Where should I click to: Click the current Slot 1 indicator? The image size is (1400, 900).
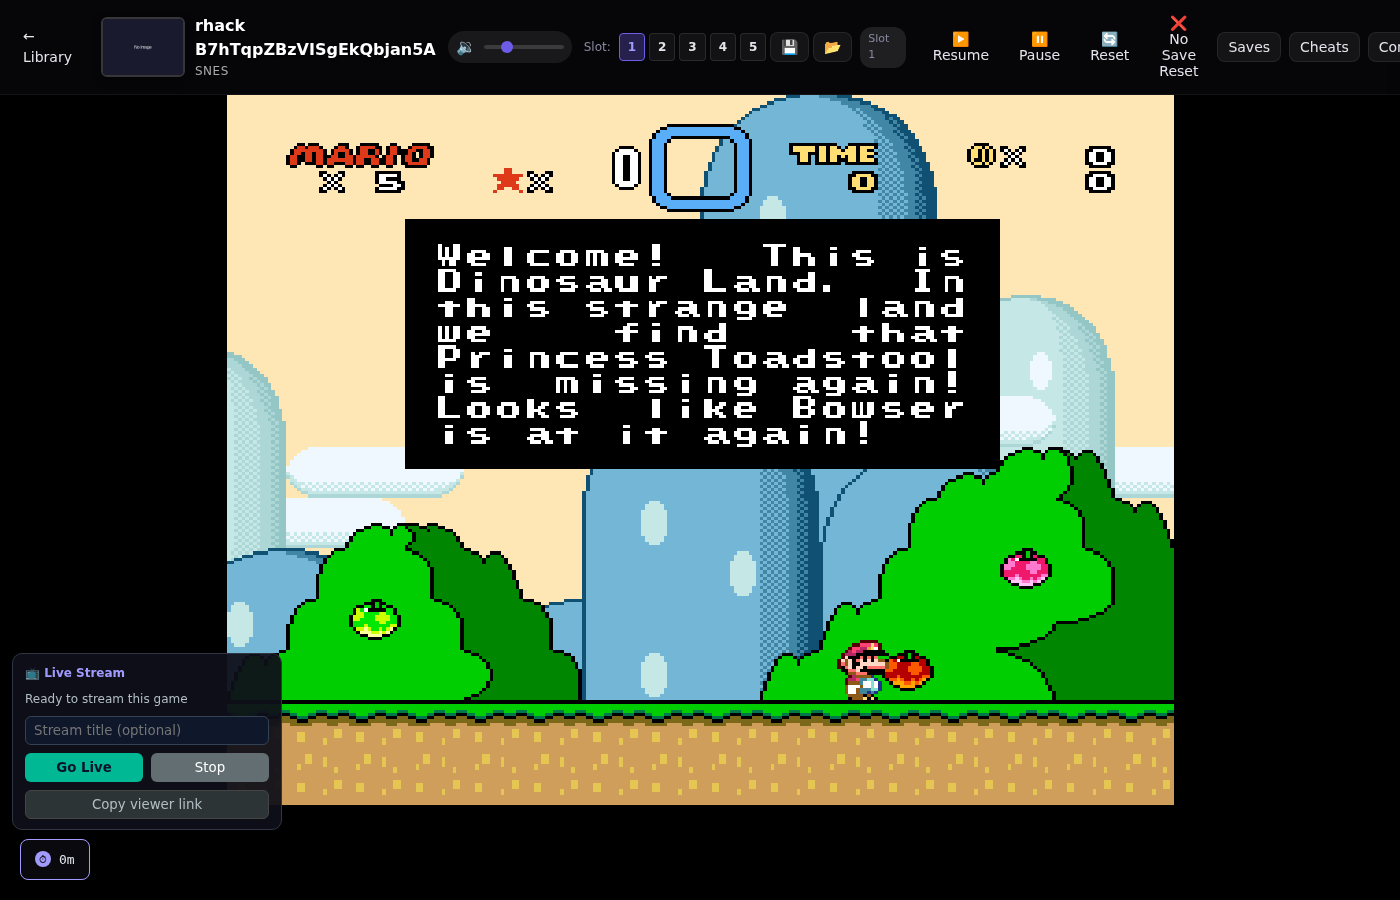coord(883,47)
